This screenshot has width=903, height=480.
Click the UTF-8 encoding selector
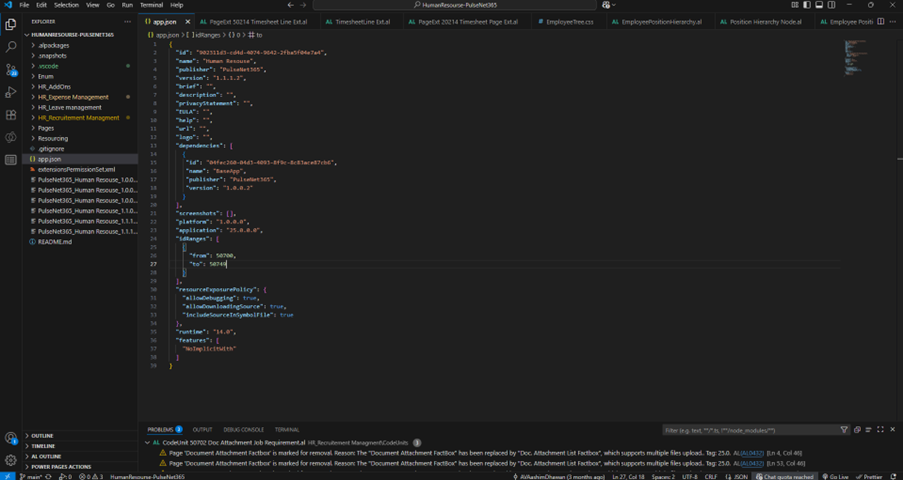tap(690, 477)
